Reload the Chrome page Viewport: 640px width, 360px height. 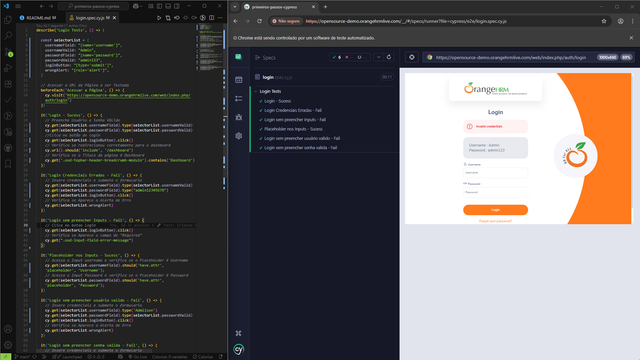pyautogui.click(x=259, y=21)
